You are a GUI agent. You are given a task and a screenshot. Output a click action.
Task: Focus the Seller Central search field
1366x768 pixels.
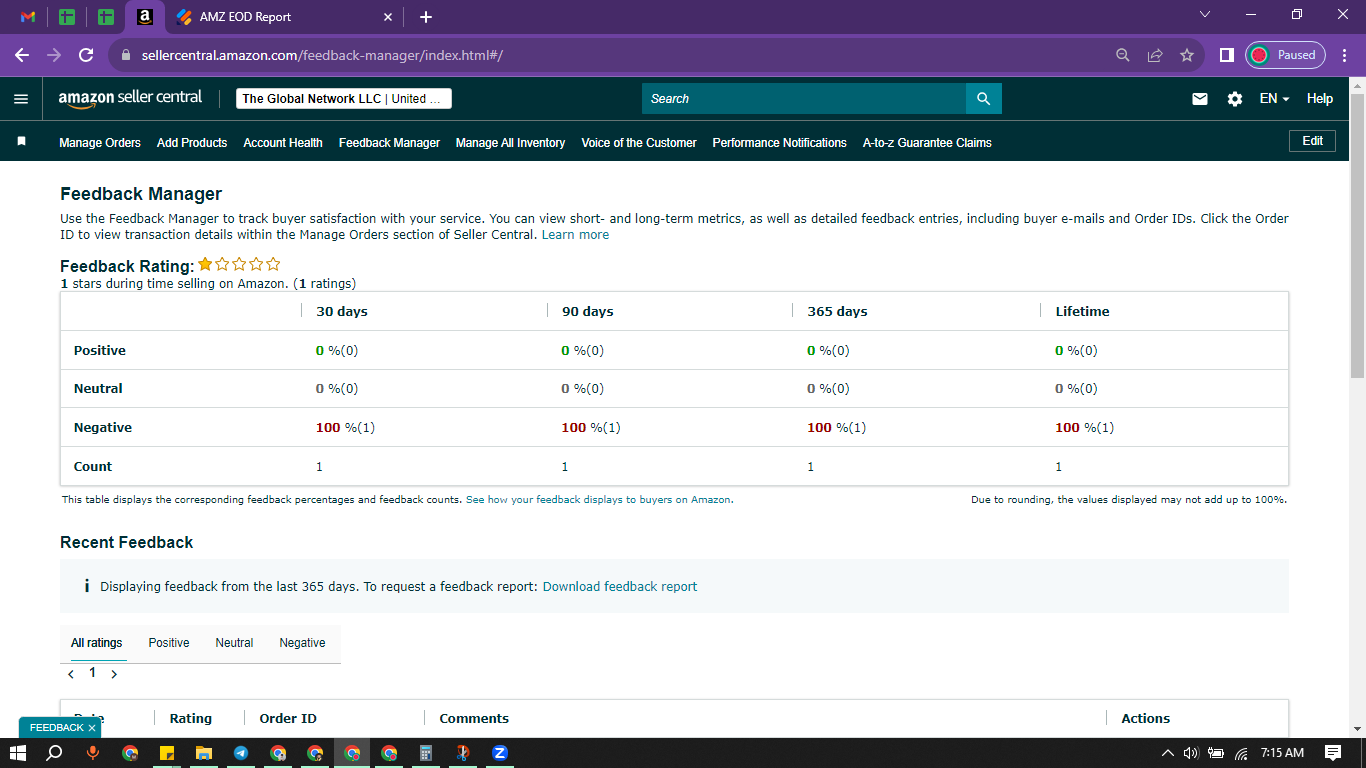tap(804, 99)
